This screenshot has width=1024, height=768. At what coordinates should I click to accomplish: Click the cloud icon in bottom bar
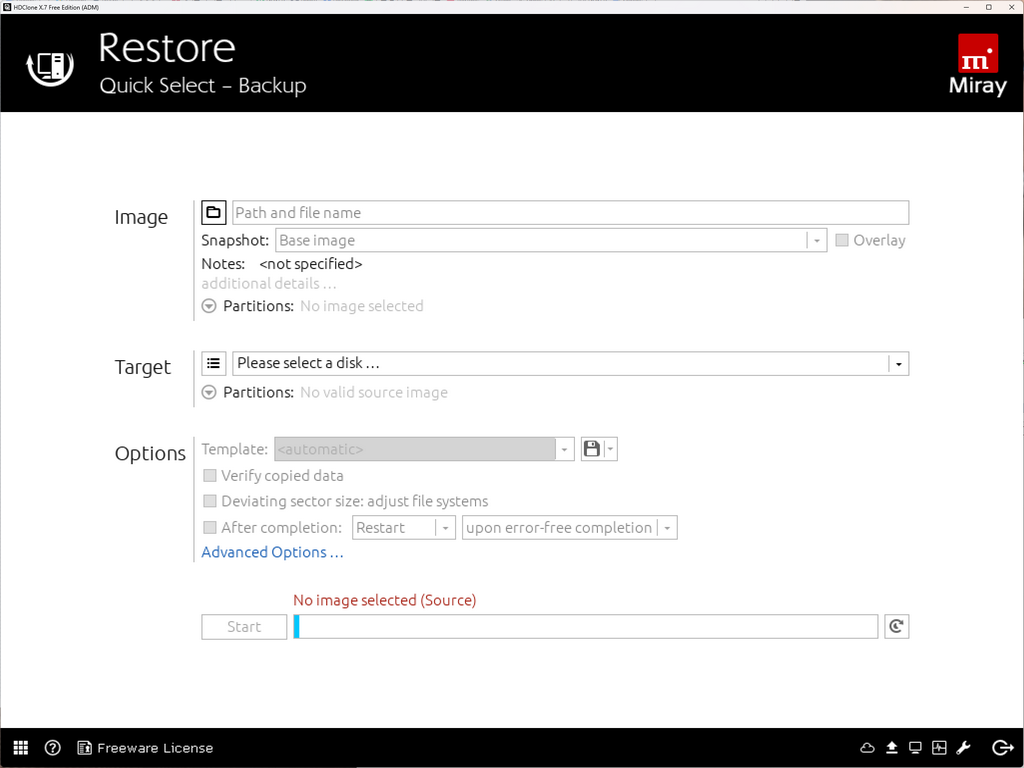tap(867, 748)
